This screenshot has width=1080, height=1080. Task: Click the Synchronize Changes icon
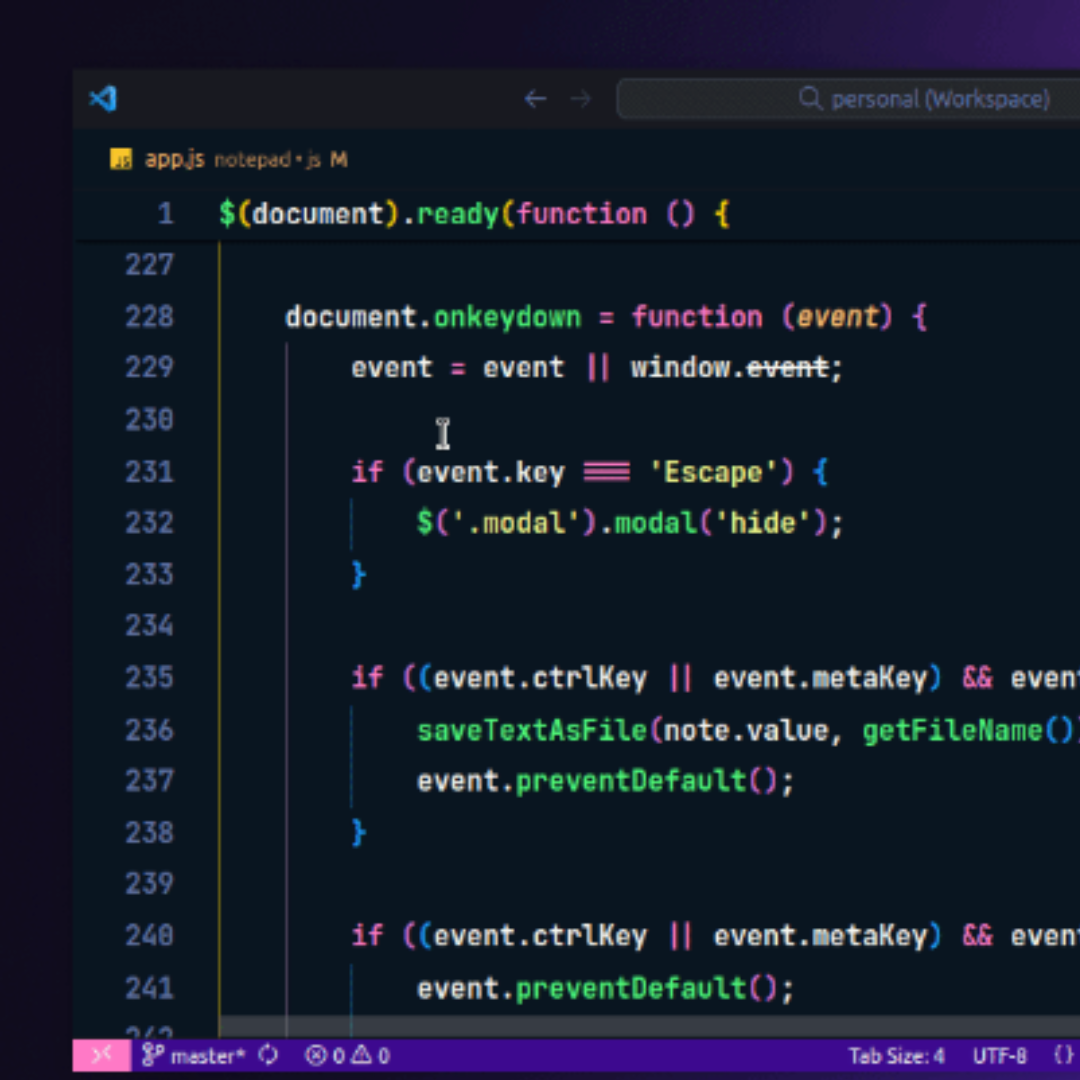268,1055
